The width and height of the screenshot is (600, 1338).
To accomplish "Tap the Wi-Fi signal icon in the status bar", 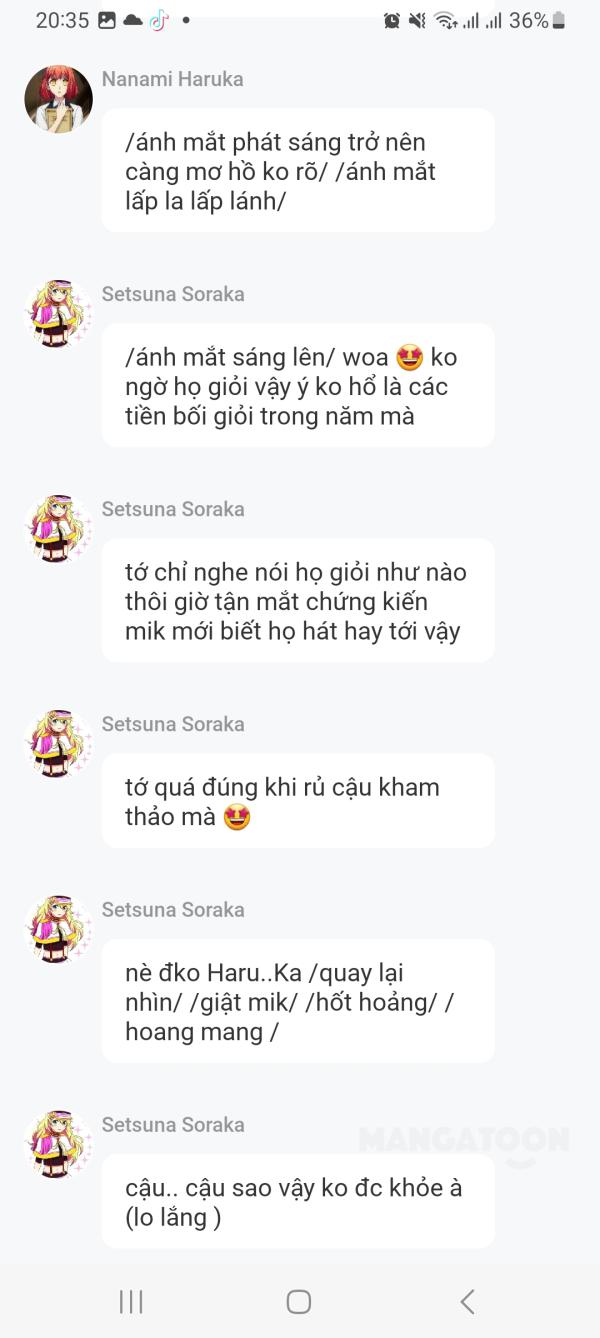I will tap(445, 20).
